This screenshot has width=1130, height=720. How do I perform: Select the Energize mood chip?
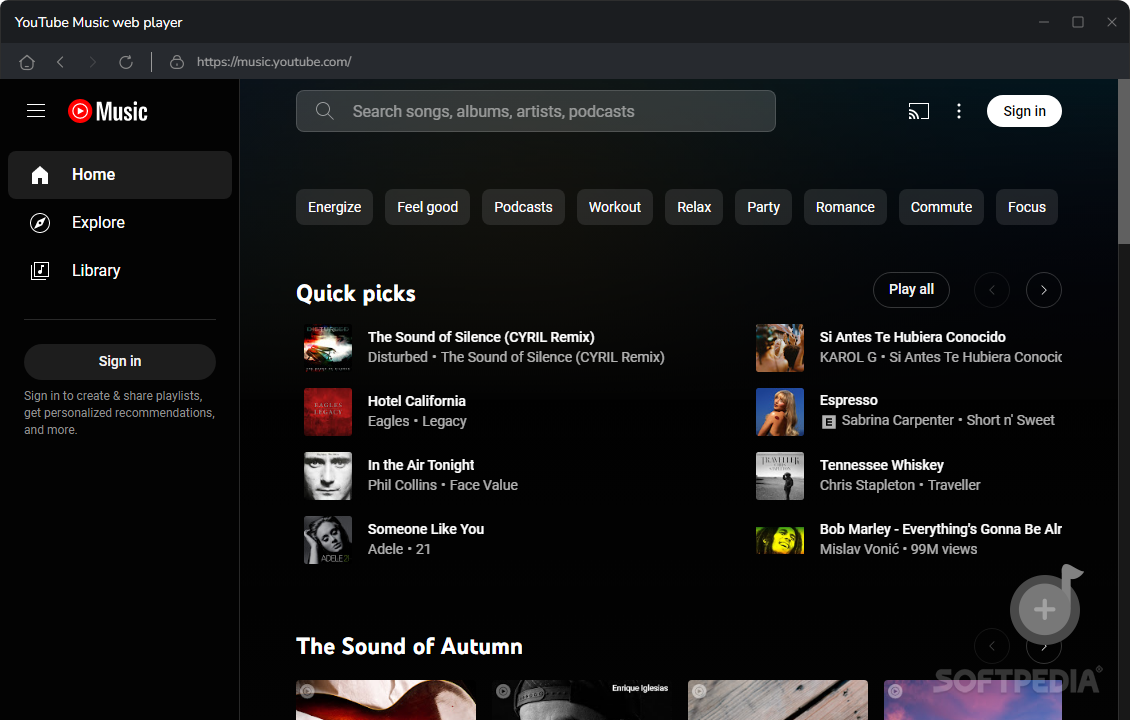pyautogui.click(x=334, y=207)
